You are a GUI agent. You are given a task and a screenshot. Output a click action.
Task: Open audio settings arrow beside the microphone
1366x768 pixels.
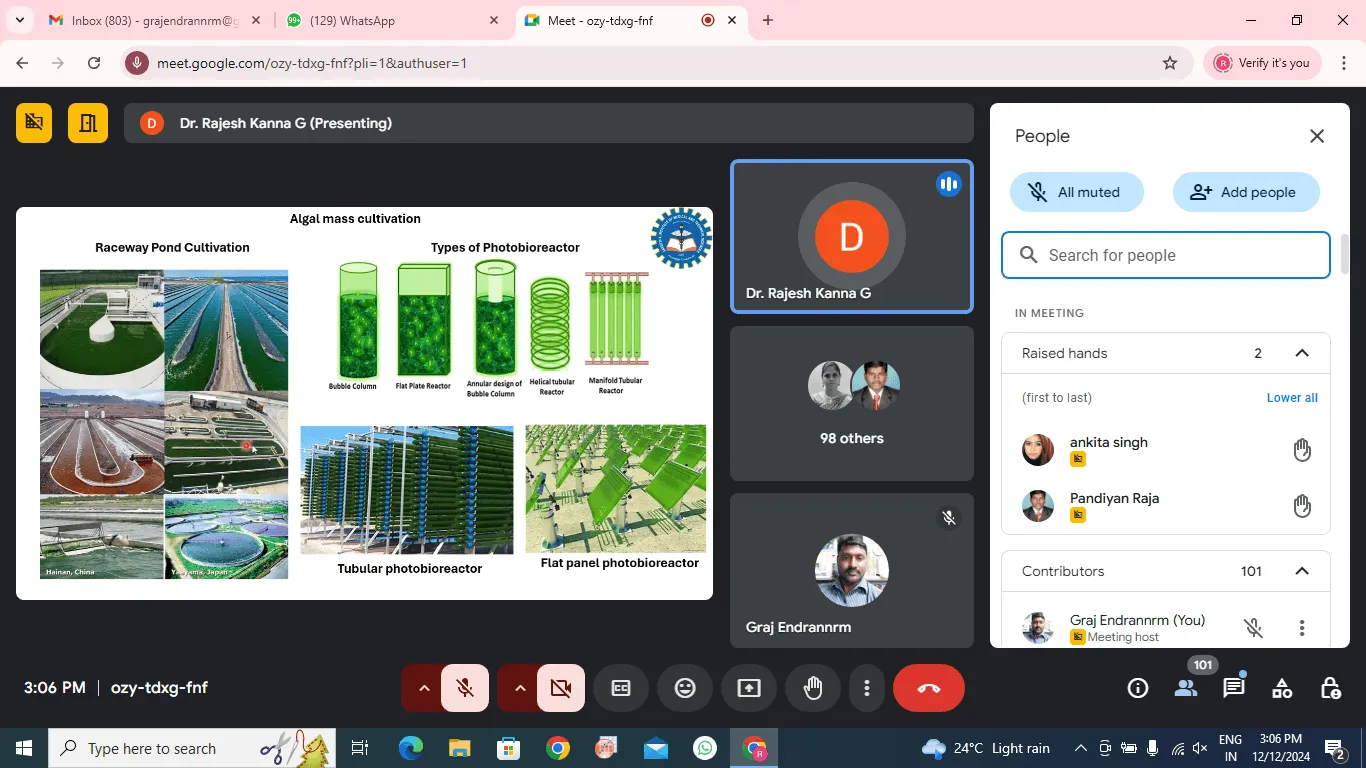pyautogui.click(x=423, y=688)
